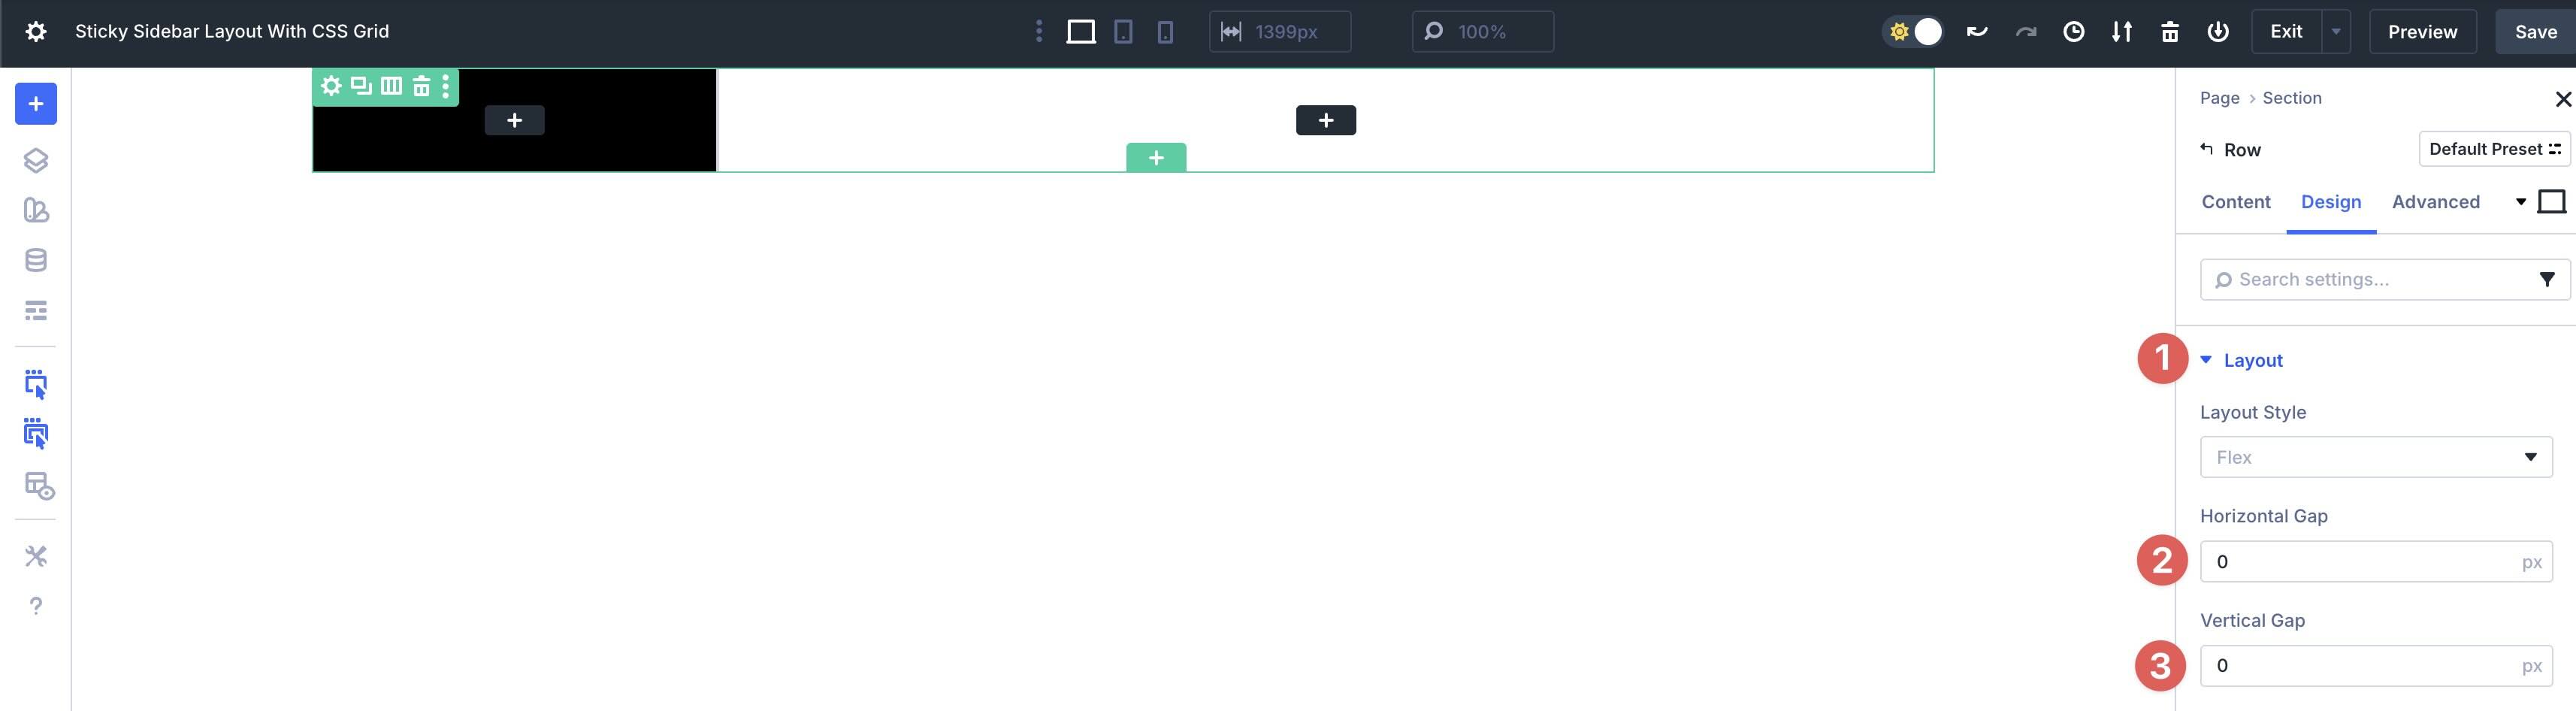
Task: Switch to the Content tab
Action: [2236, 201]
